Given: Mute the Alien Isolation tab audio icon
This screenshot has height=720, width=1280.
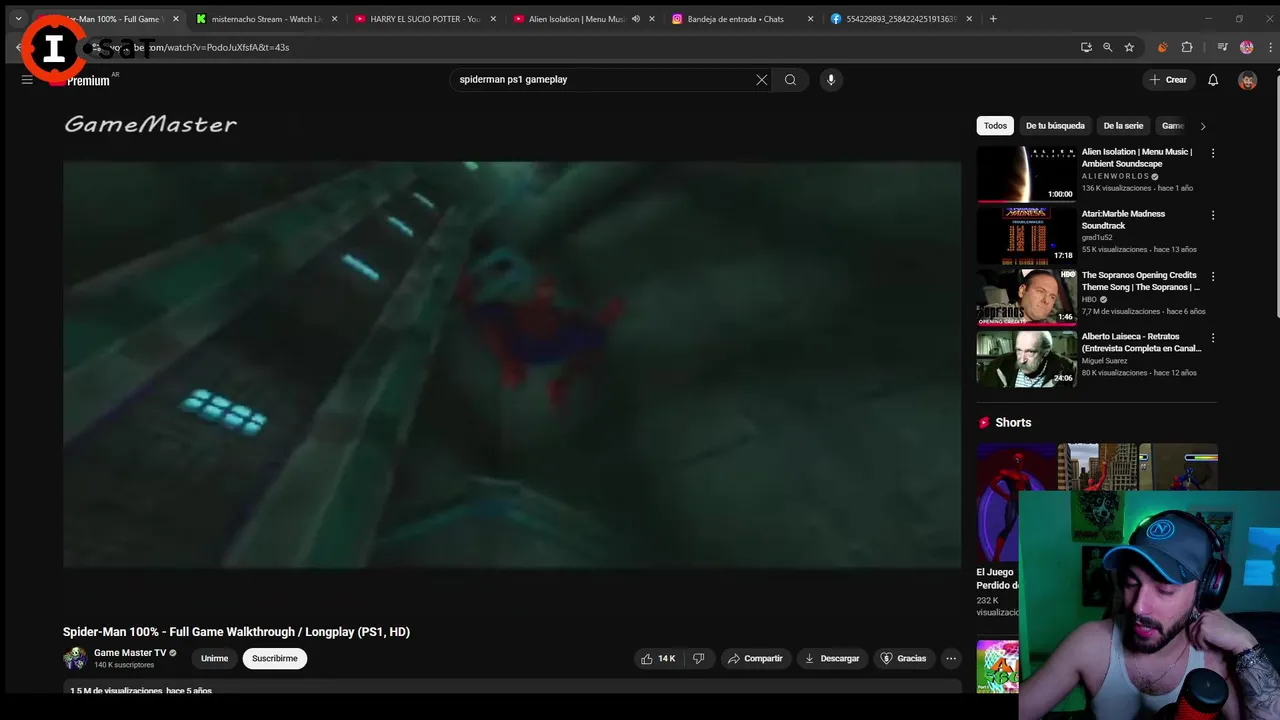Looking at the screenshot, I should click(x=635, y=19).
